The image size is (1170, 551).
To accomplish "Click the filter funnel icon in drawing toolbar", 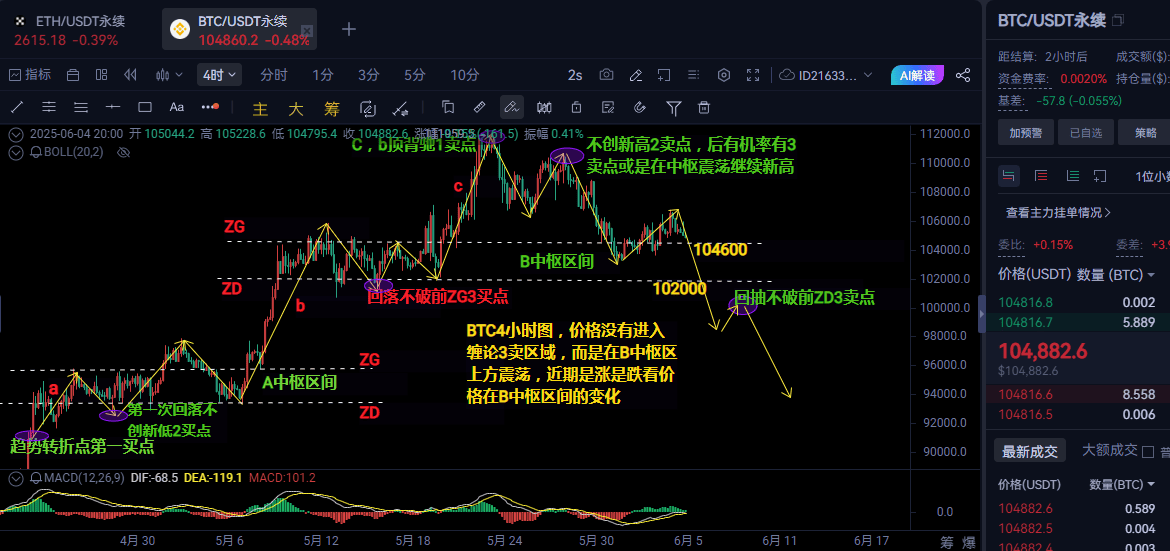I will point(674,107).
